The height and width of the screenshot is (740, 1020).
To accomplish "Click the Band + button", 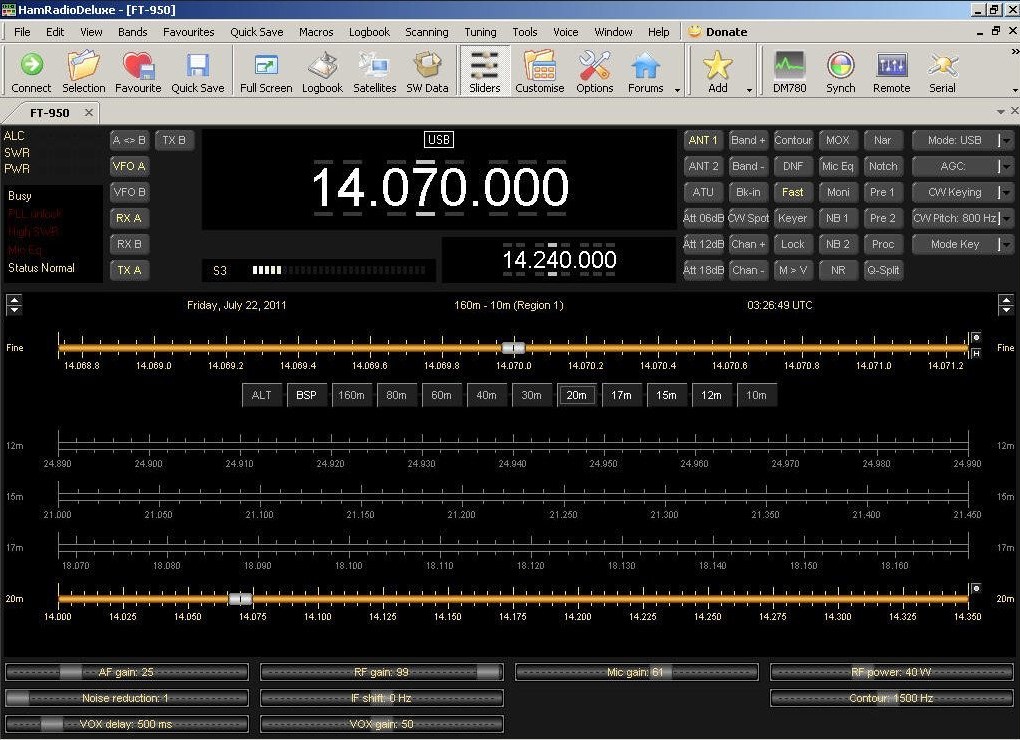I will (748, 140).
